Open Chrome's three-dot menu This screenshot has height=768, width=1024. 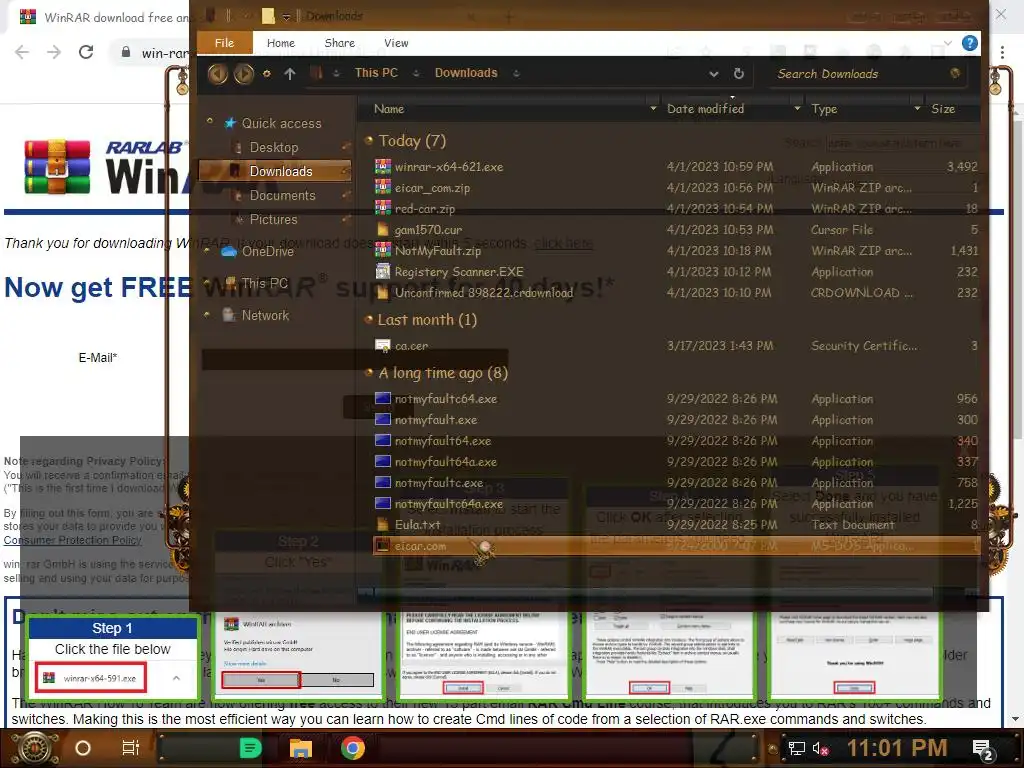click(1002, 52)
